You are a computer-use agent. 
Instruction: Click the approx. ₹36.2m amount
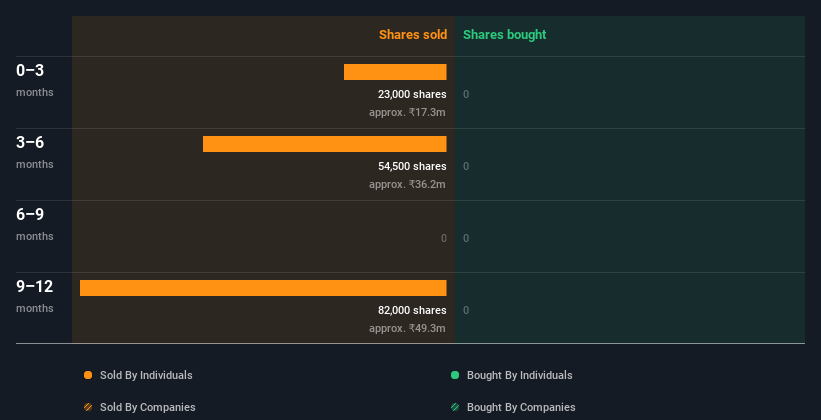coord(407,184)
